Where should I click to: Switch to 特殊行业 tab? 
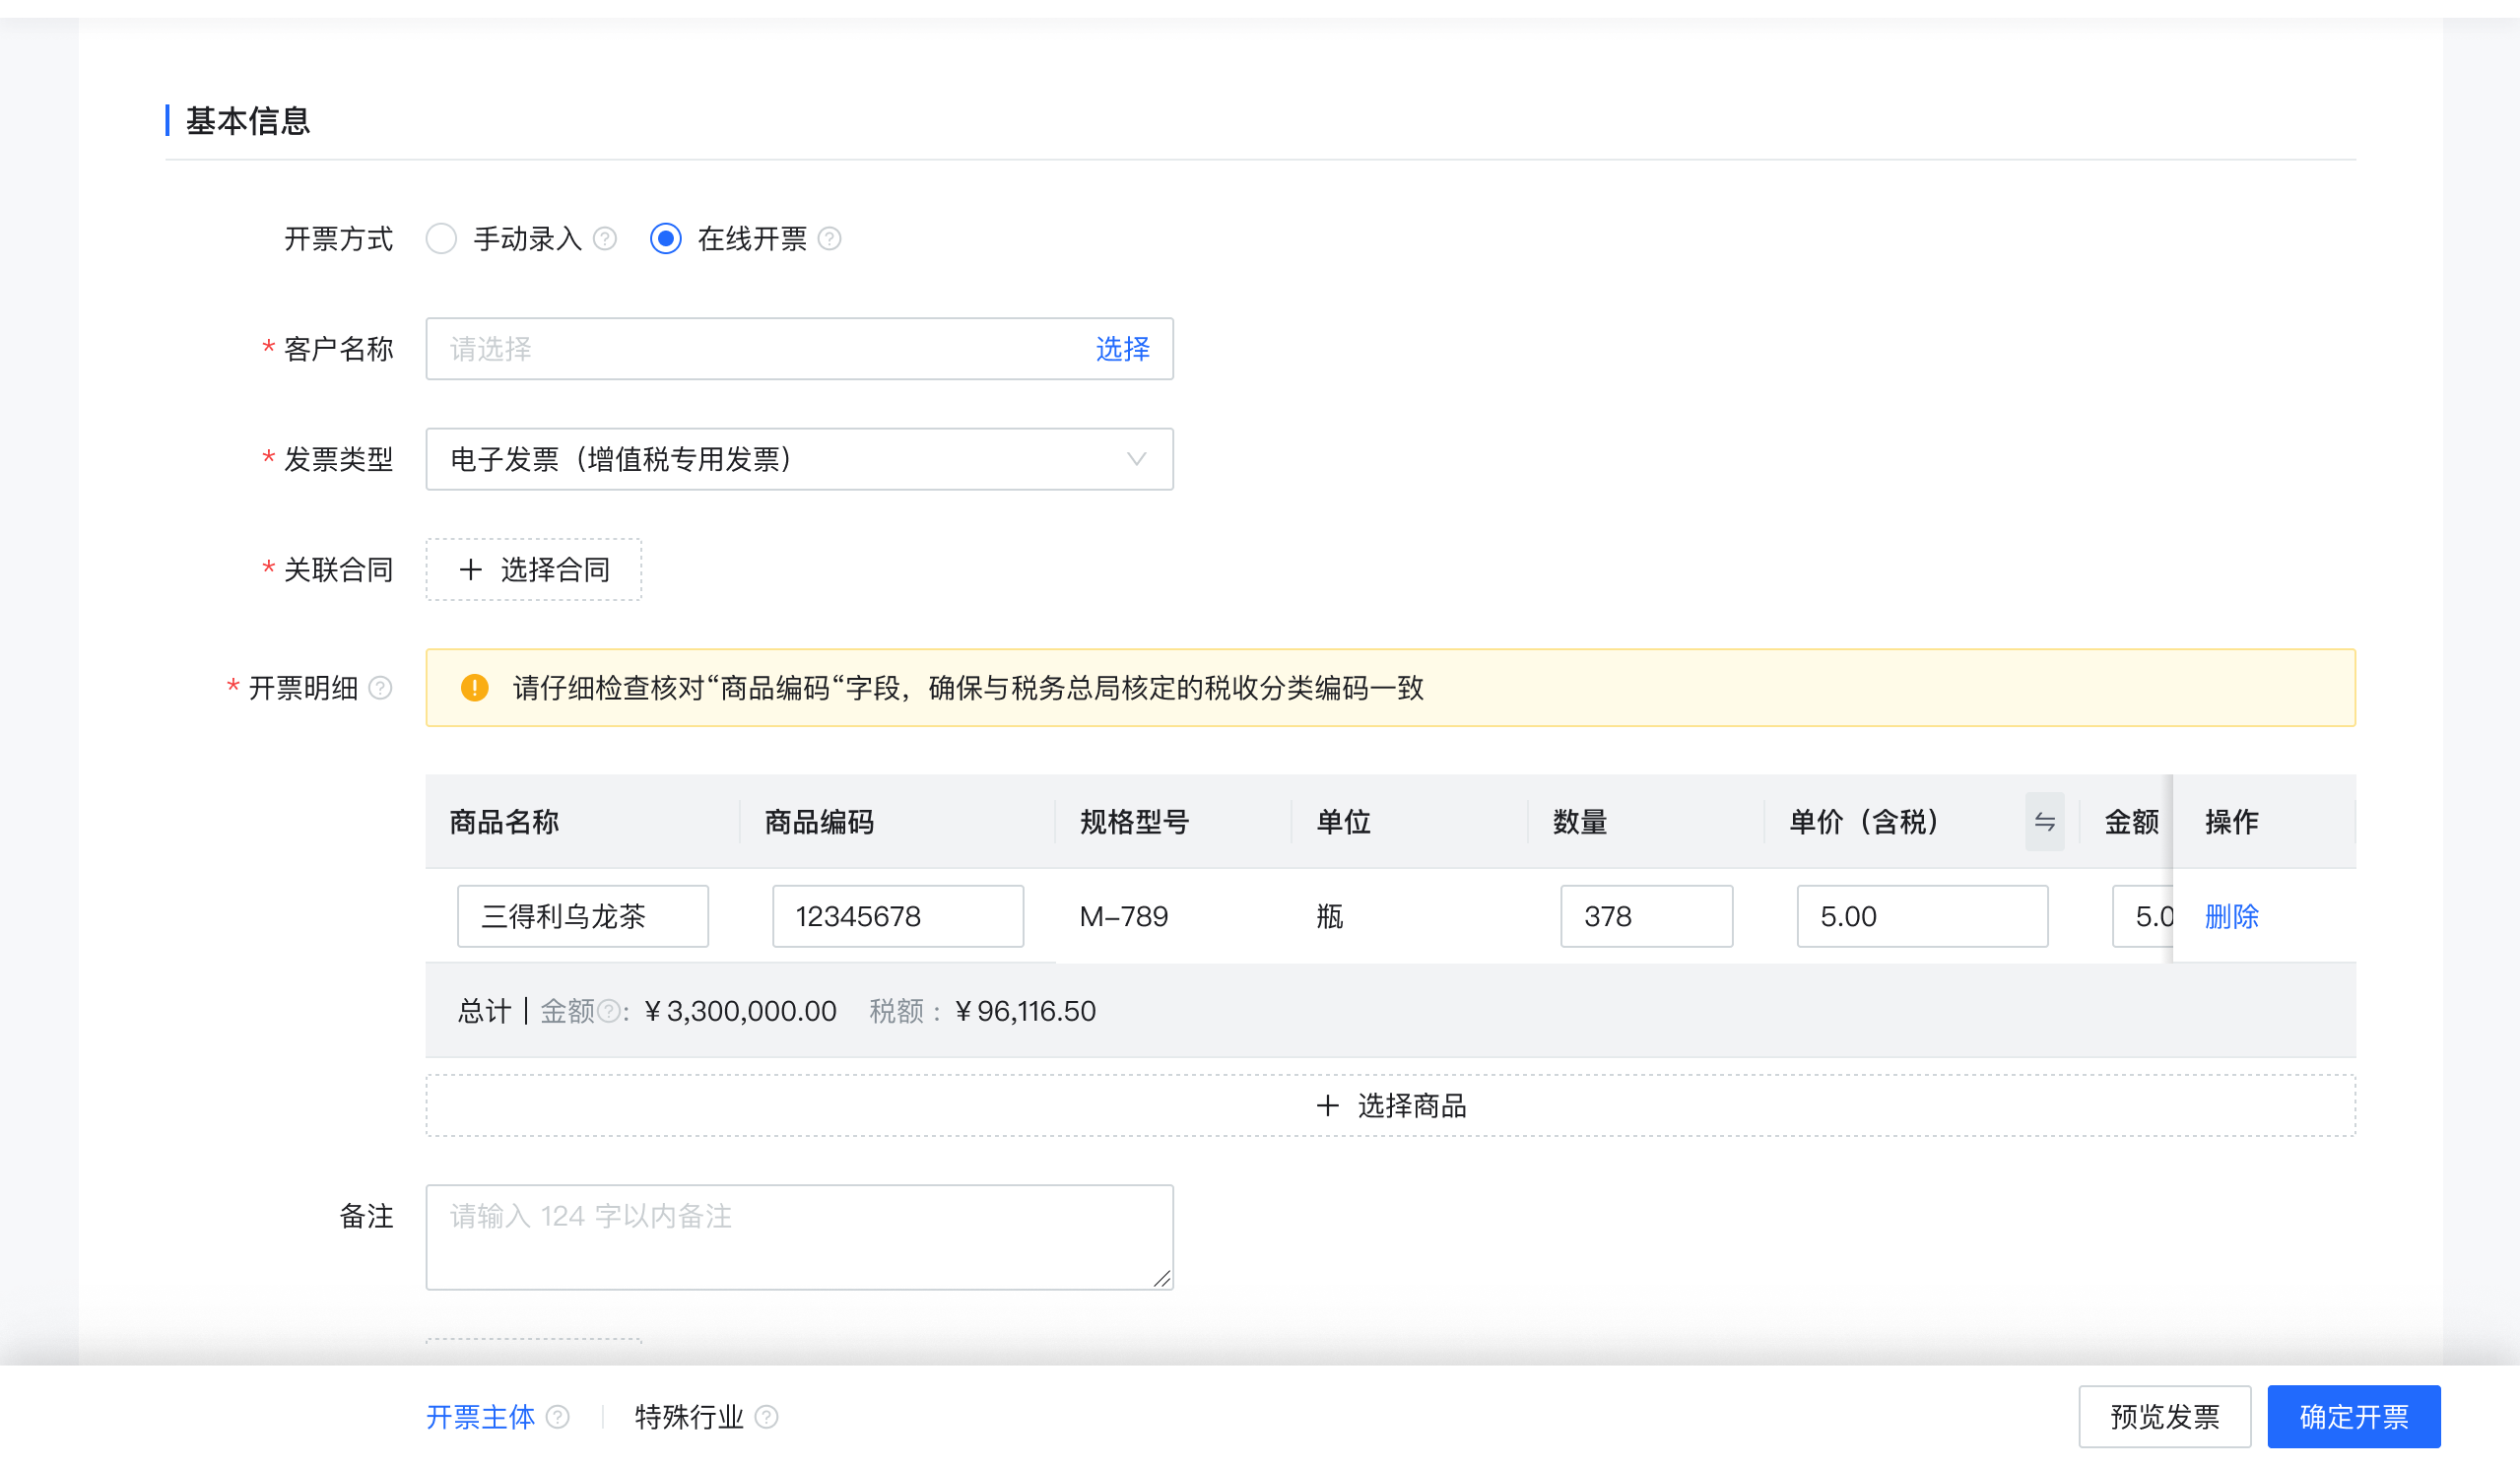pos(689,1417)
